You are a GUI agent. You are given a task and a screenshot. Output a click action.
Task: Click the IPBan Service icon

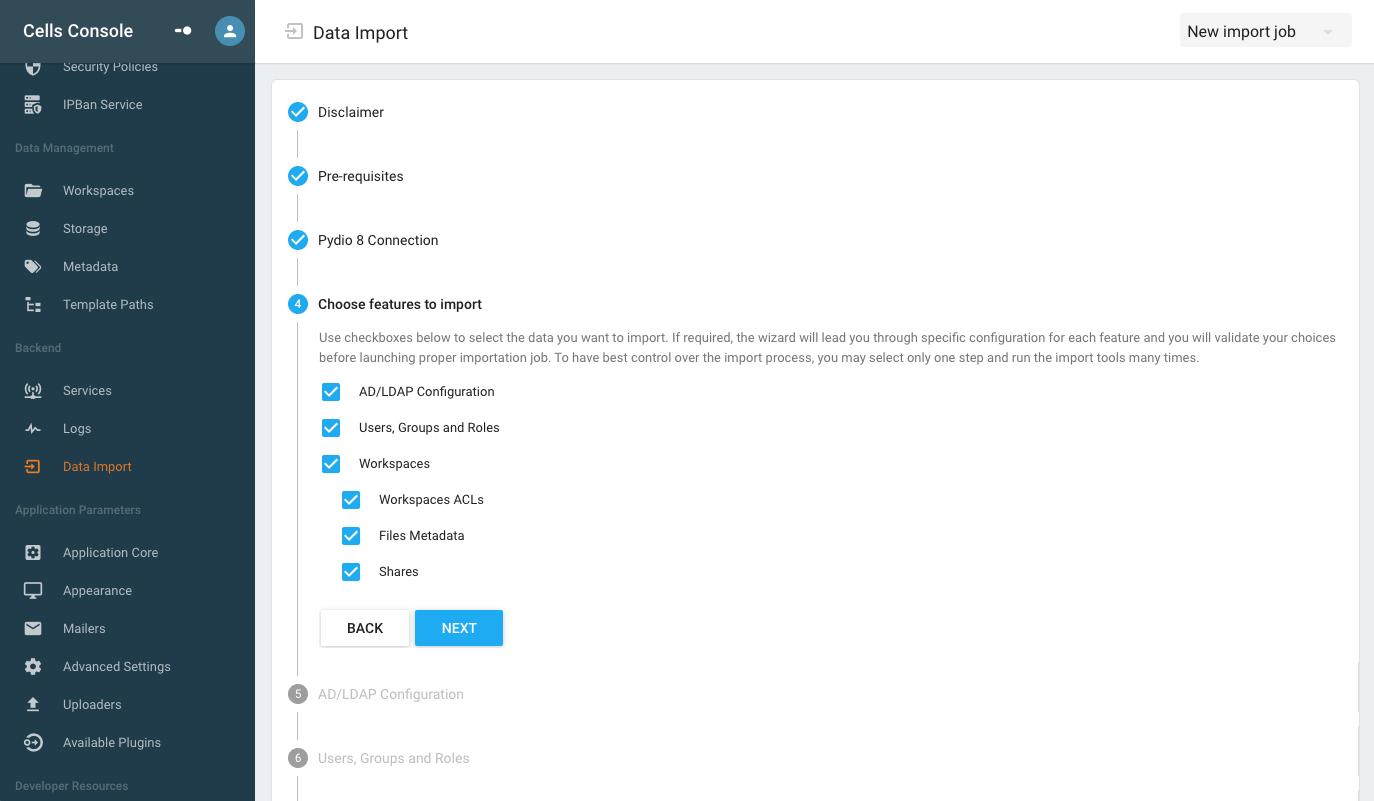[x=33, y=105]
